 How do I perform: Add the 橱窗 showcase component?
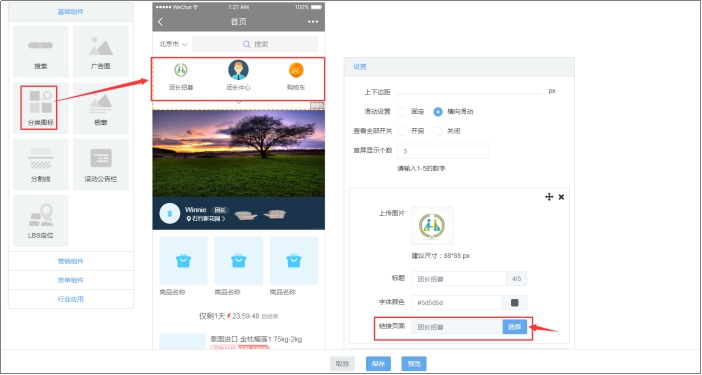(101, 108)
